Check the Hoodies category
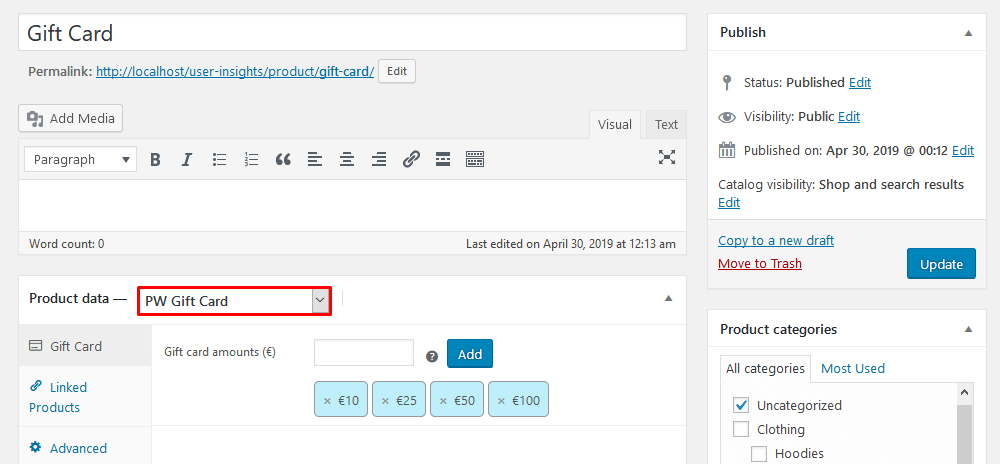1000x464 pixels. [x=758, y=454]
